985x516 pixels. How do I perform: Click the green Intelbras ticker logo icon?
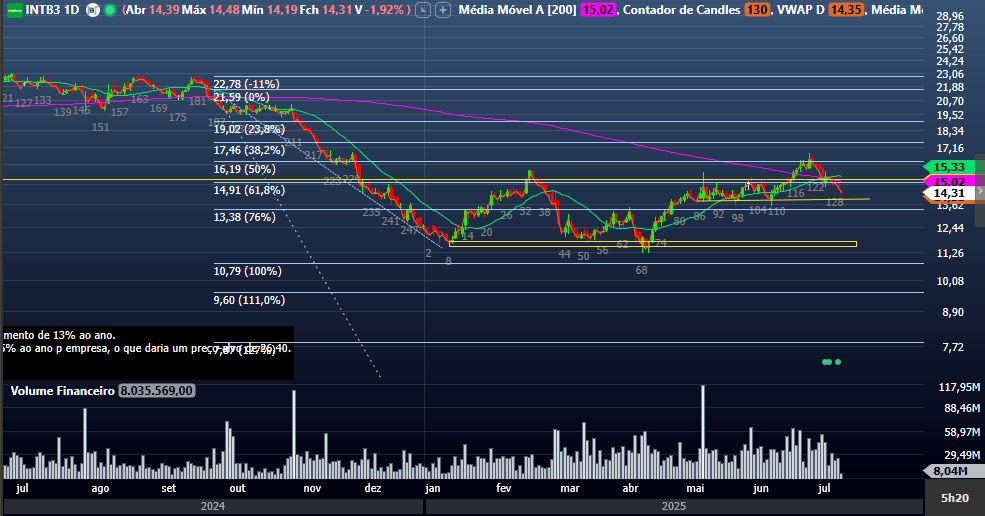pyautogui.click(x=13, y=8)
